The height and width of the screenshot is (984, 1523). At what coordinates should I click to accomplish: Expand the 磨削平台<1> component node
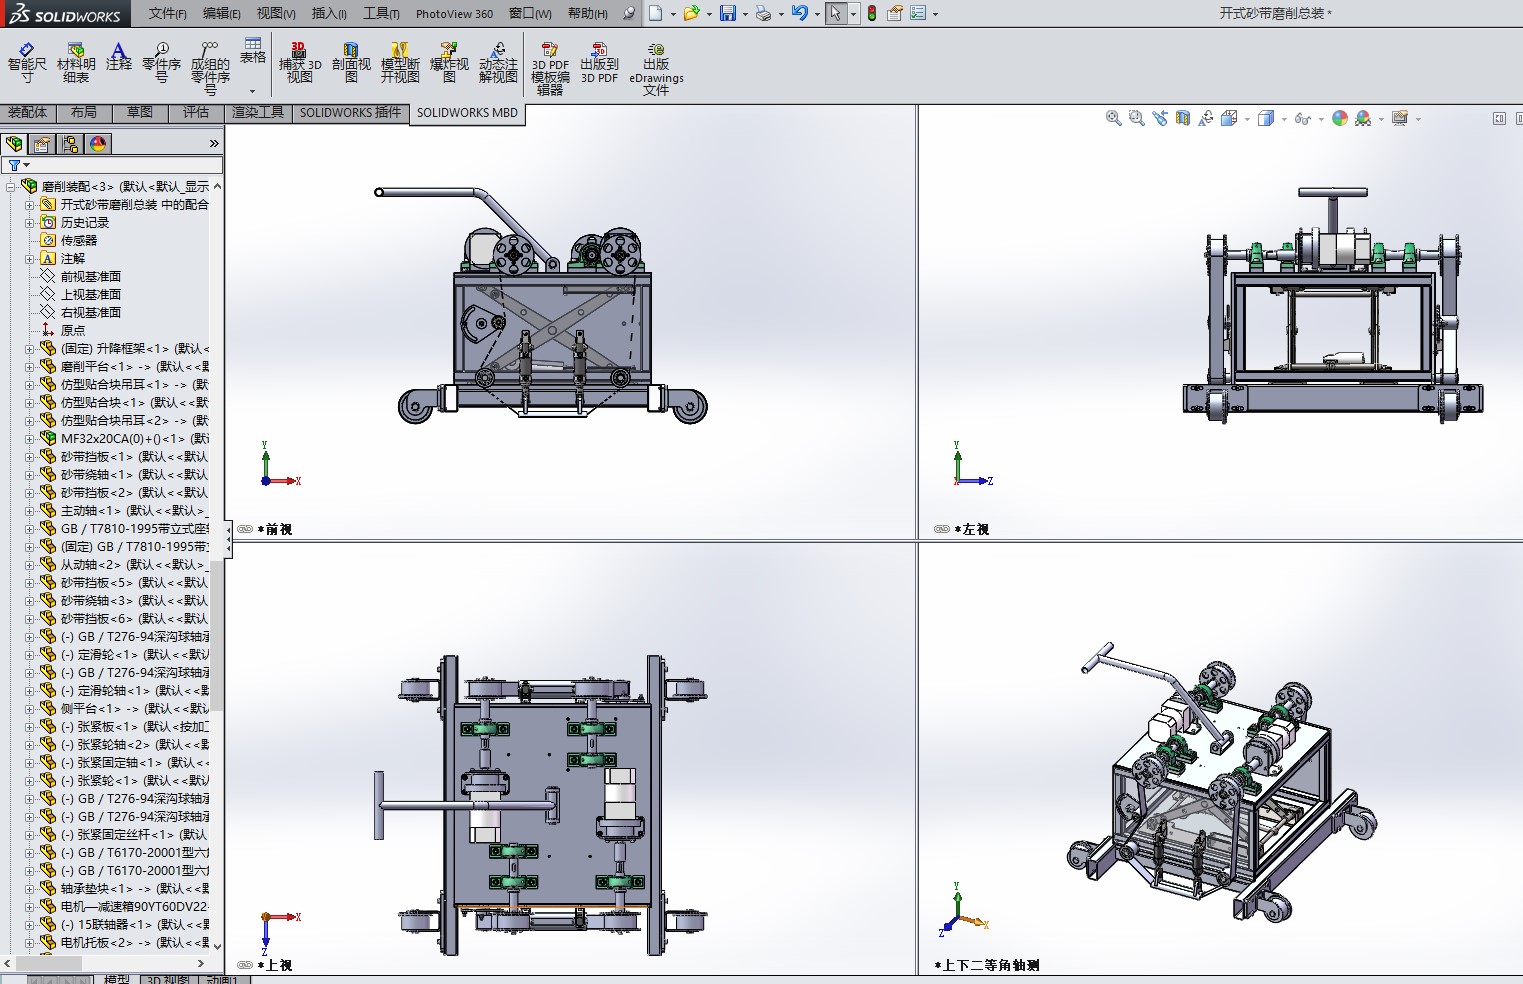click(29, 367)
